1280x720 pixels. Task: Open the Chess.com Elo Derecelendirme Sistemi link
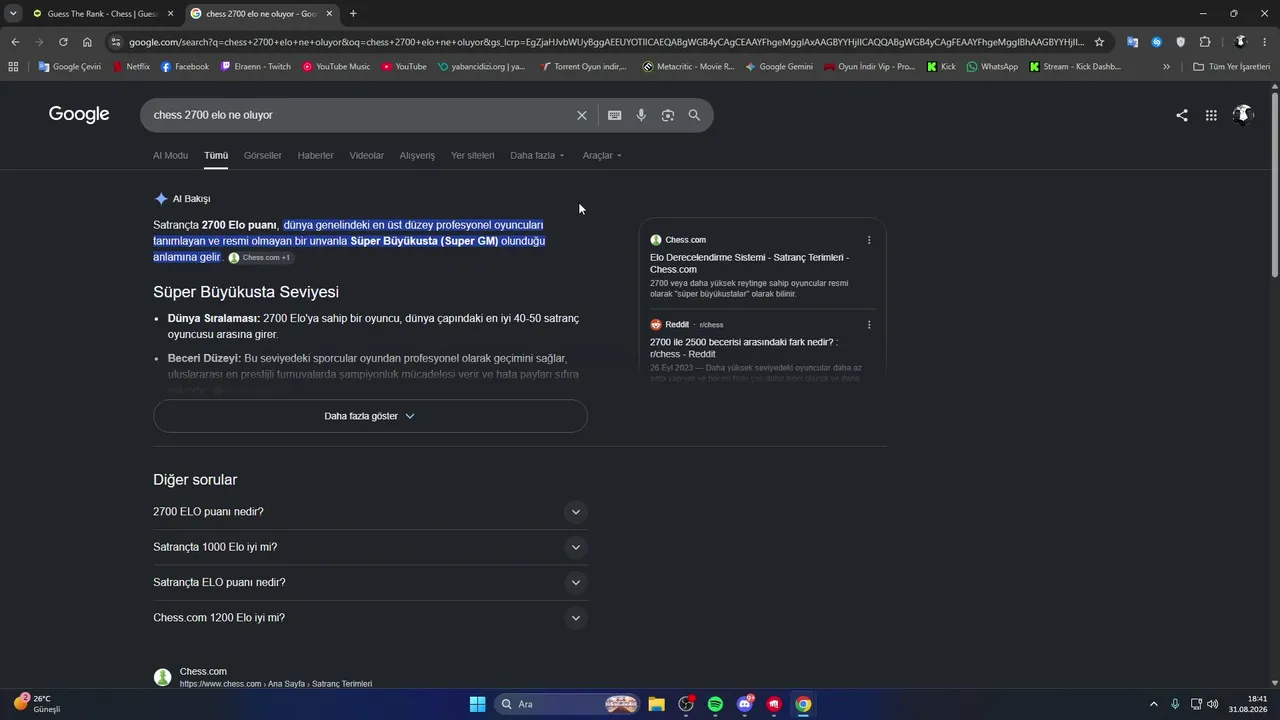(x=750, y=264)
